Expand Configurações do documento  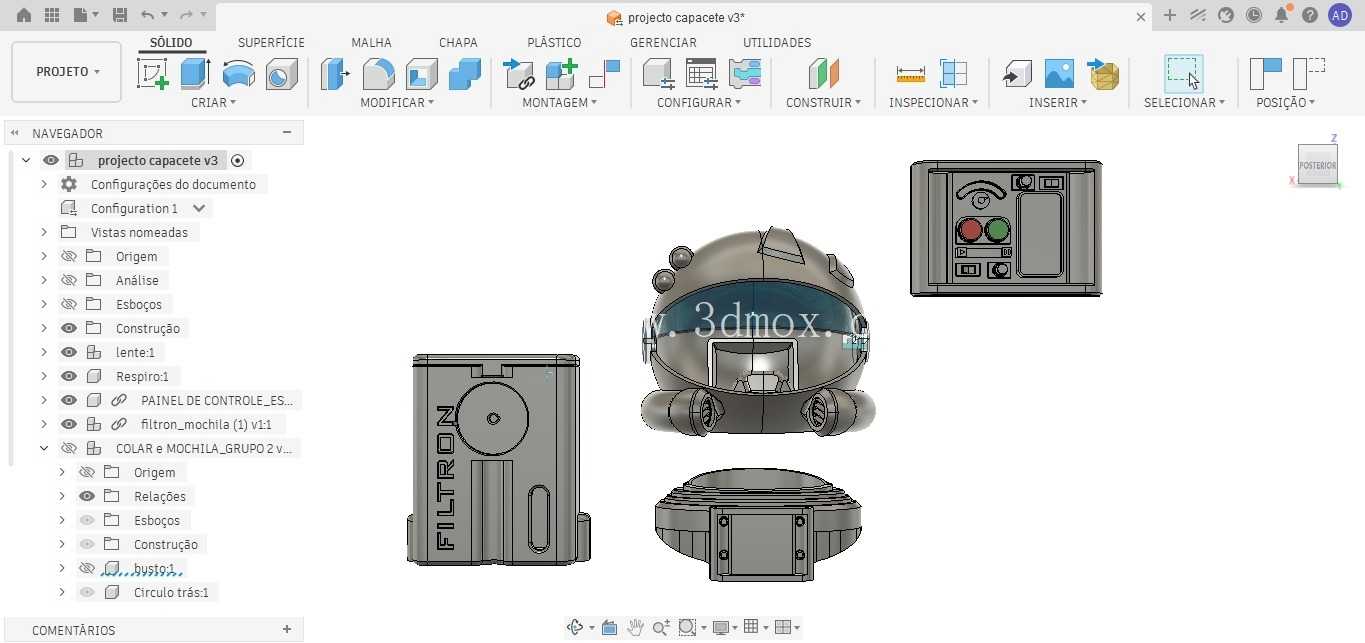coord(44,184)
